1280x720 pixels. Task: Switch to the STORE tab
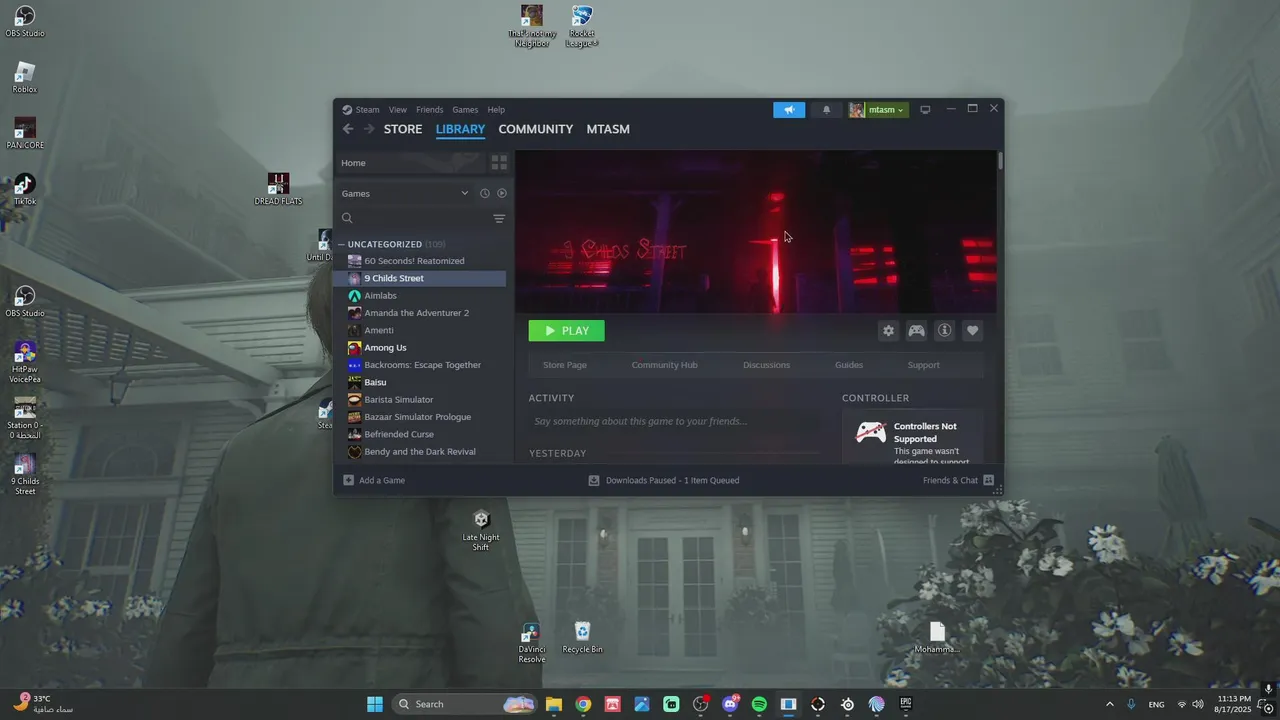click(403, 129)
